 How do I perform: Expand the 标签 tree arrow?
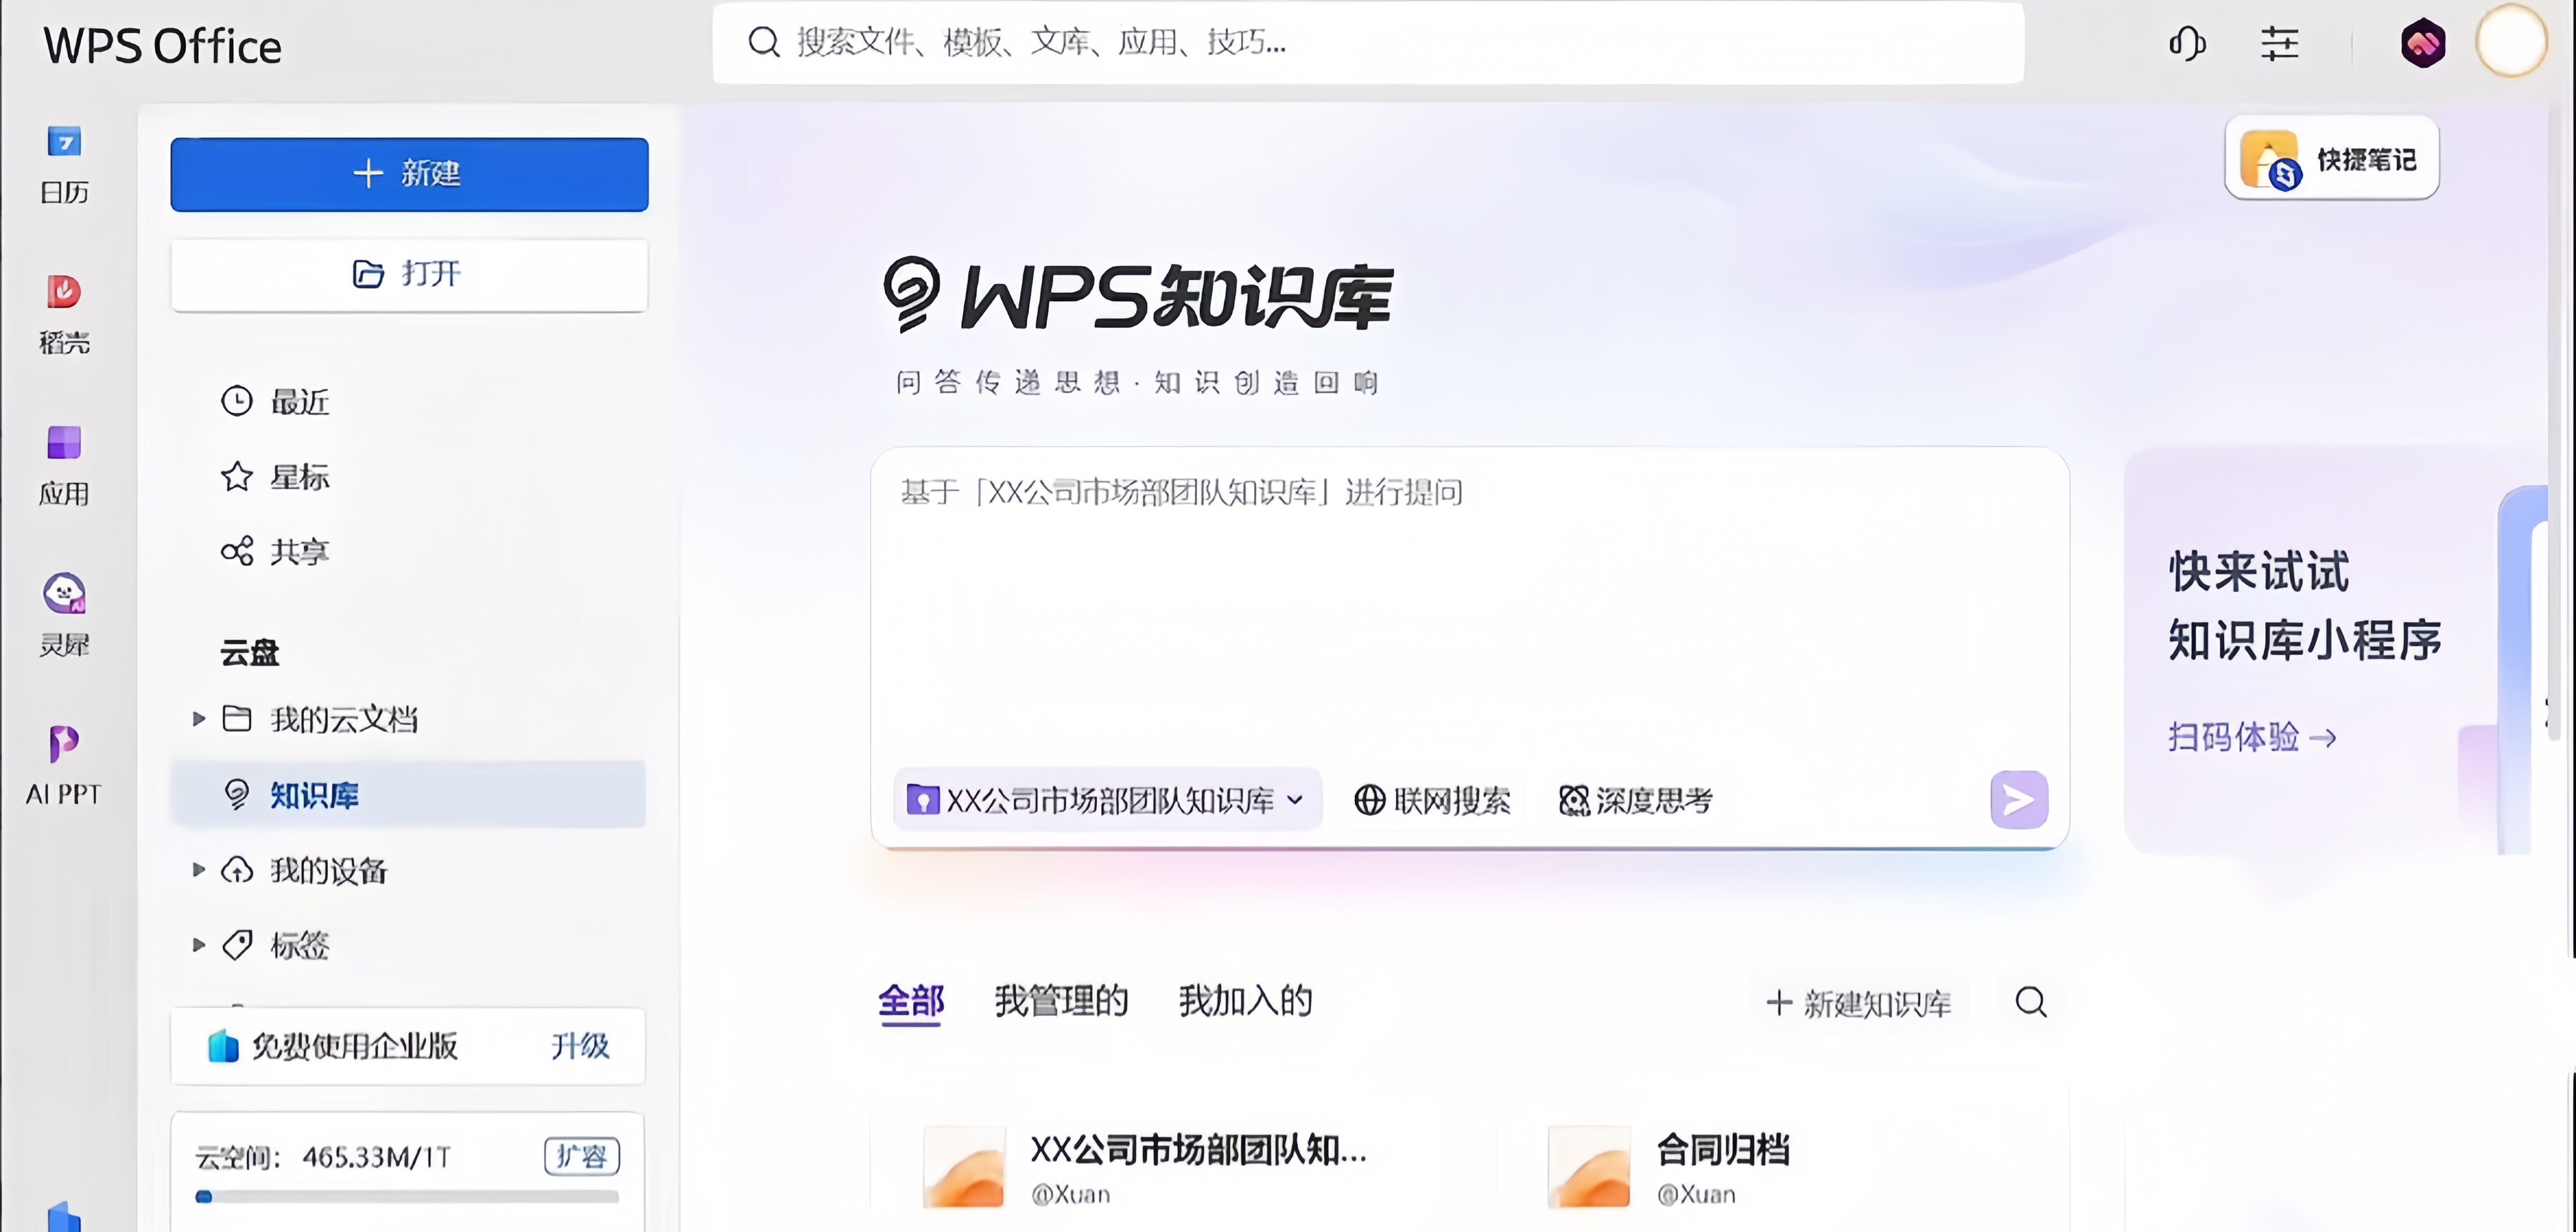[198, 945]
